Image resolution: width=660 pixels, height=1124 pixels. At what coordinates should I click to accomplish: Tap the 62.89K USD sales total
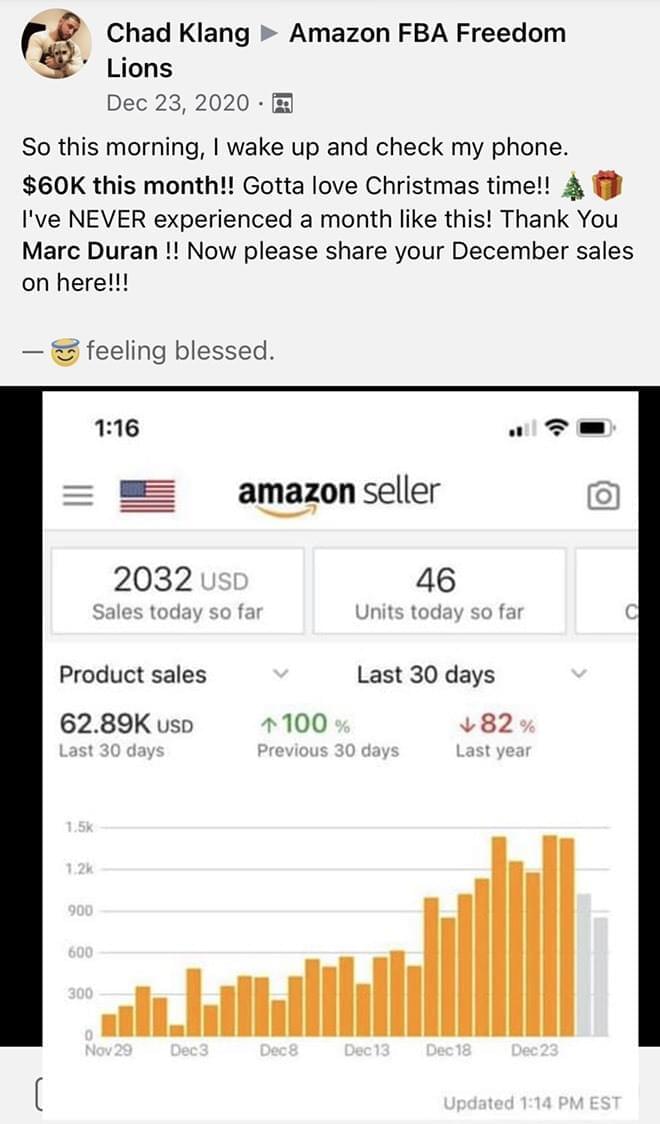click(x=125, y=723)
